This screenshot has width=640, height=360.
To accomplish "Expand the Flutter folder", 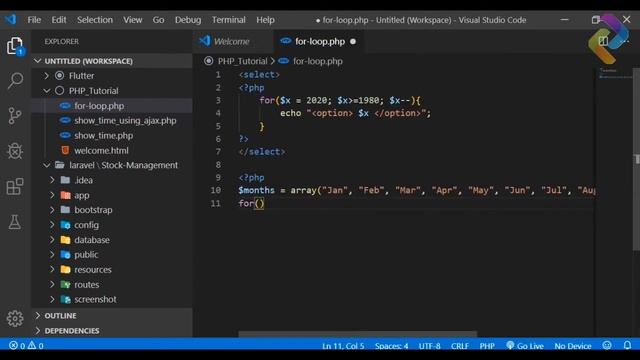I will (47, 76).
